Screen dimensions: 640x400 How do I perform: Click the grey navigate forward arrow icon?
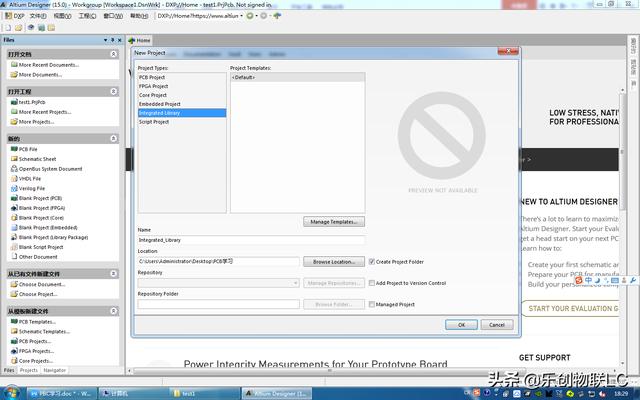(x=264, y=16)
